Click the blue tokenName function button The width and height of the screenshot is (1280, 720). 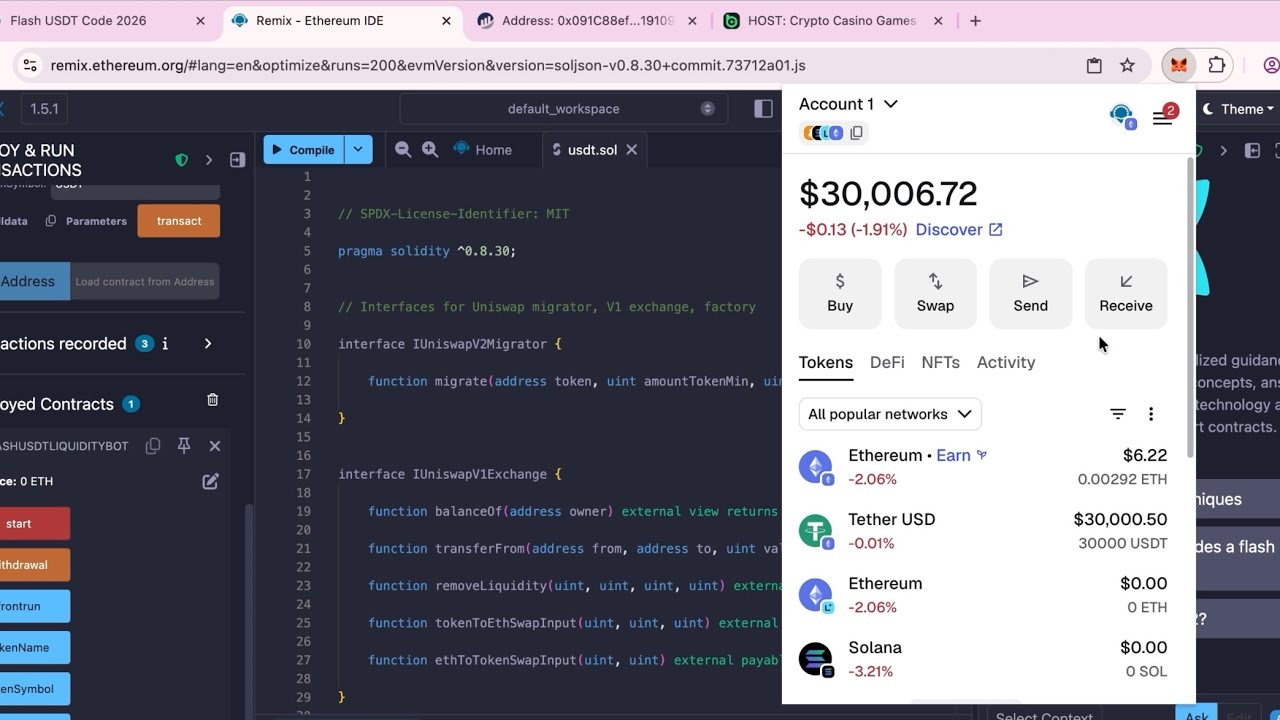coord(34,647)
